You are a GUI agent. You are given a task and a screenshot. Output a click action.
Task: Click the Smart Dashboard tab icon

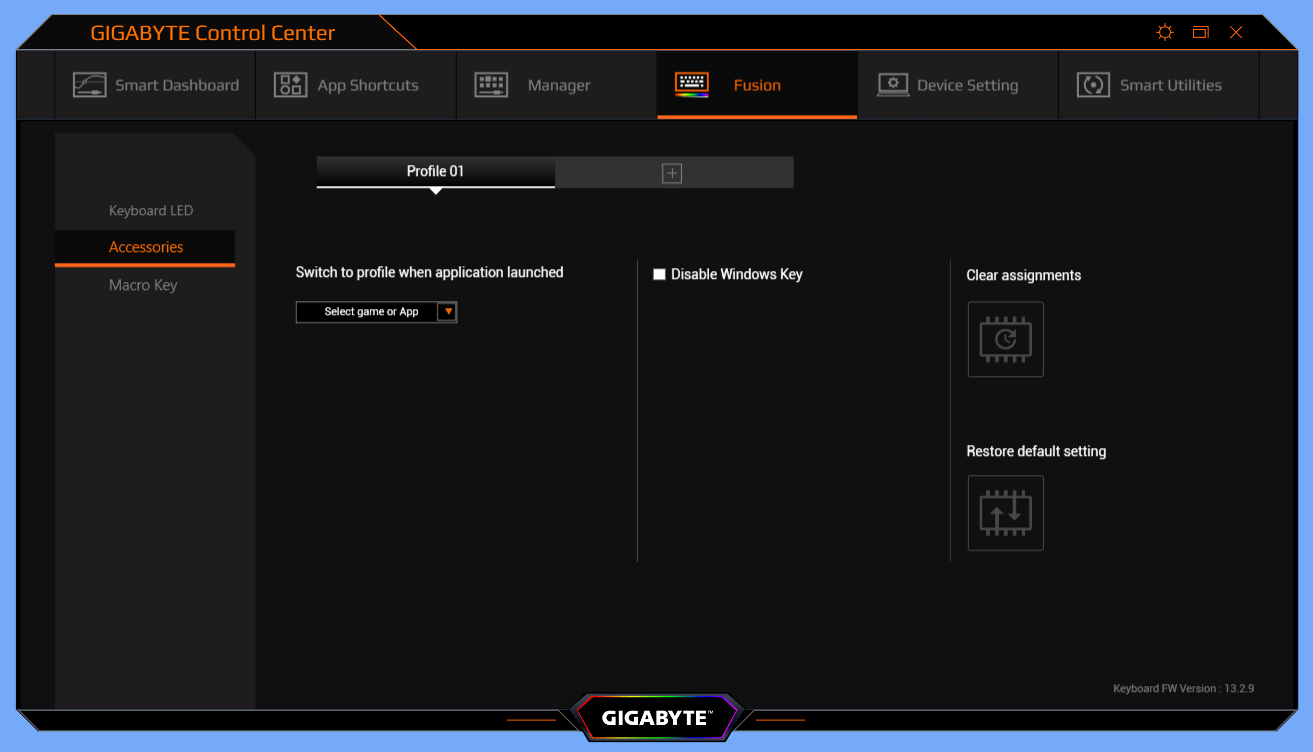coord(90,85)
